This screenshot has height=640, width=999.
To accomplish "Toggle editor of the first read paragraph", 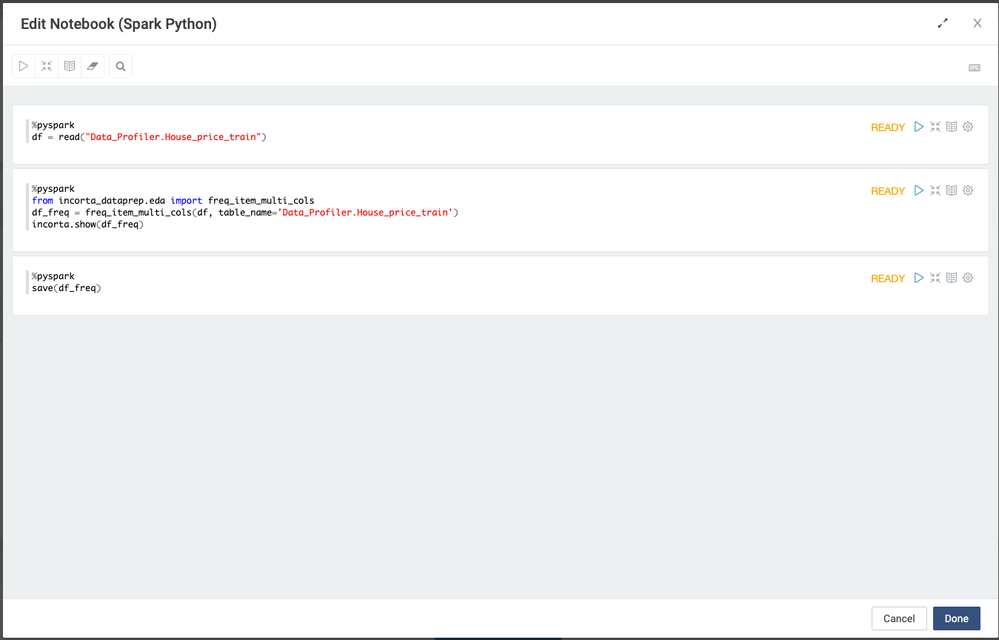I will pos(935,127).
